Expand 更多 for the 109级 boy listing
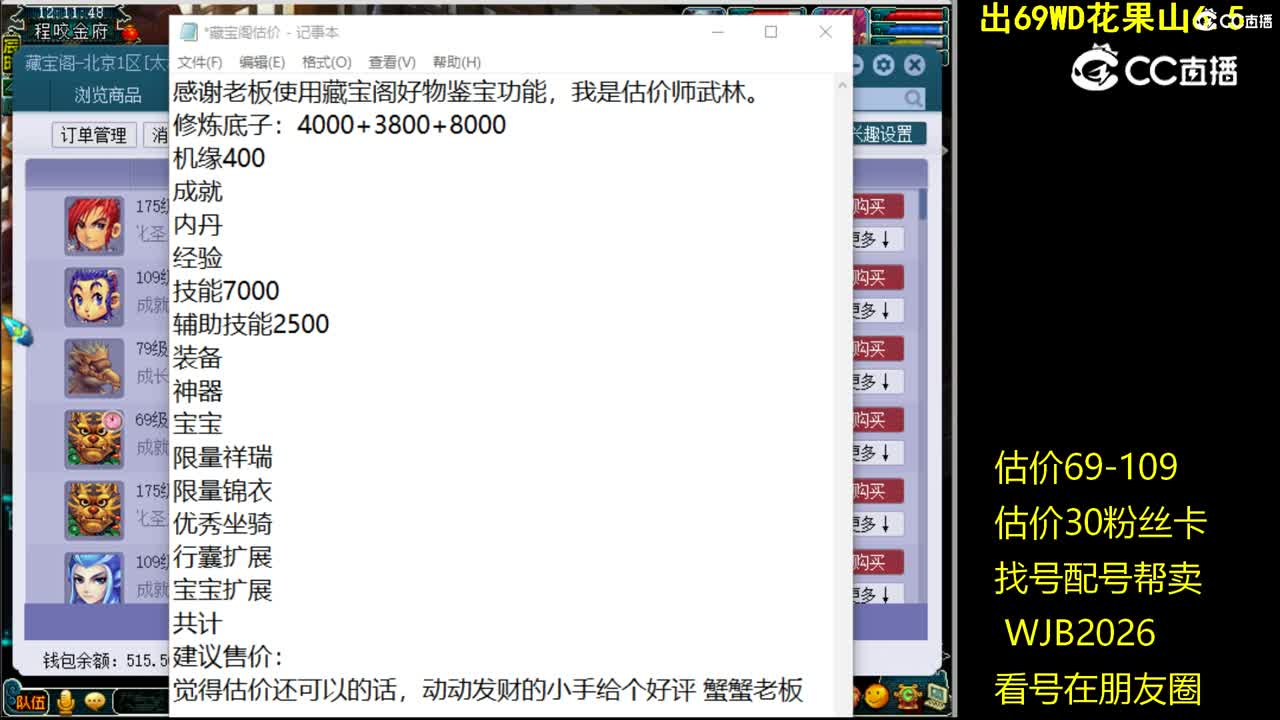The width and height of the screenshot is (1280, 720). 878,310
